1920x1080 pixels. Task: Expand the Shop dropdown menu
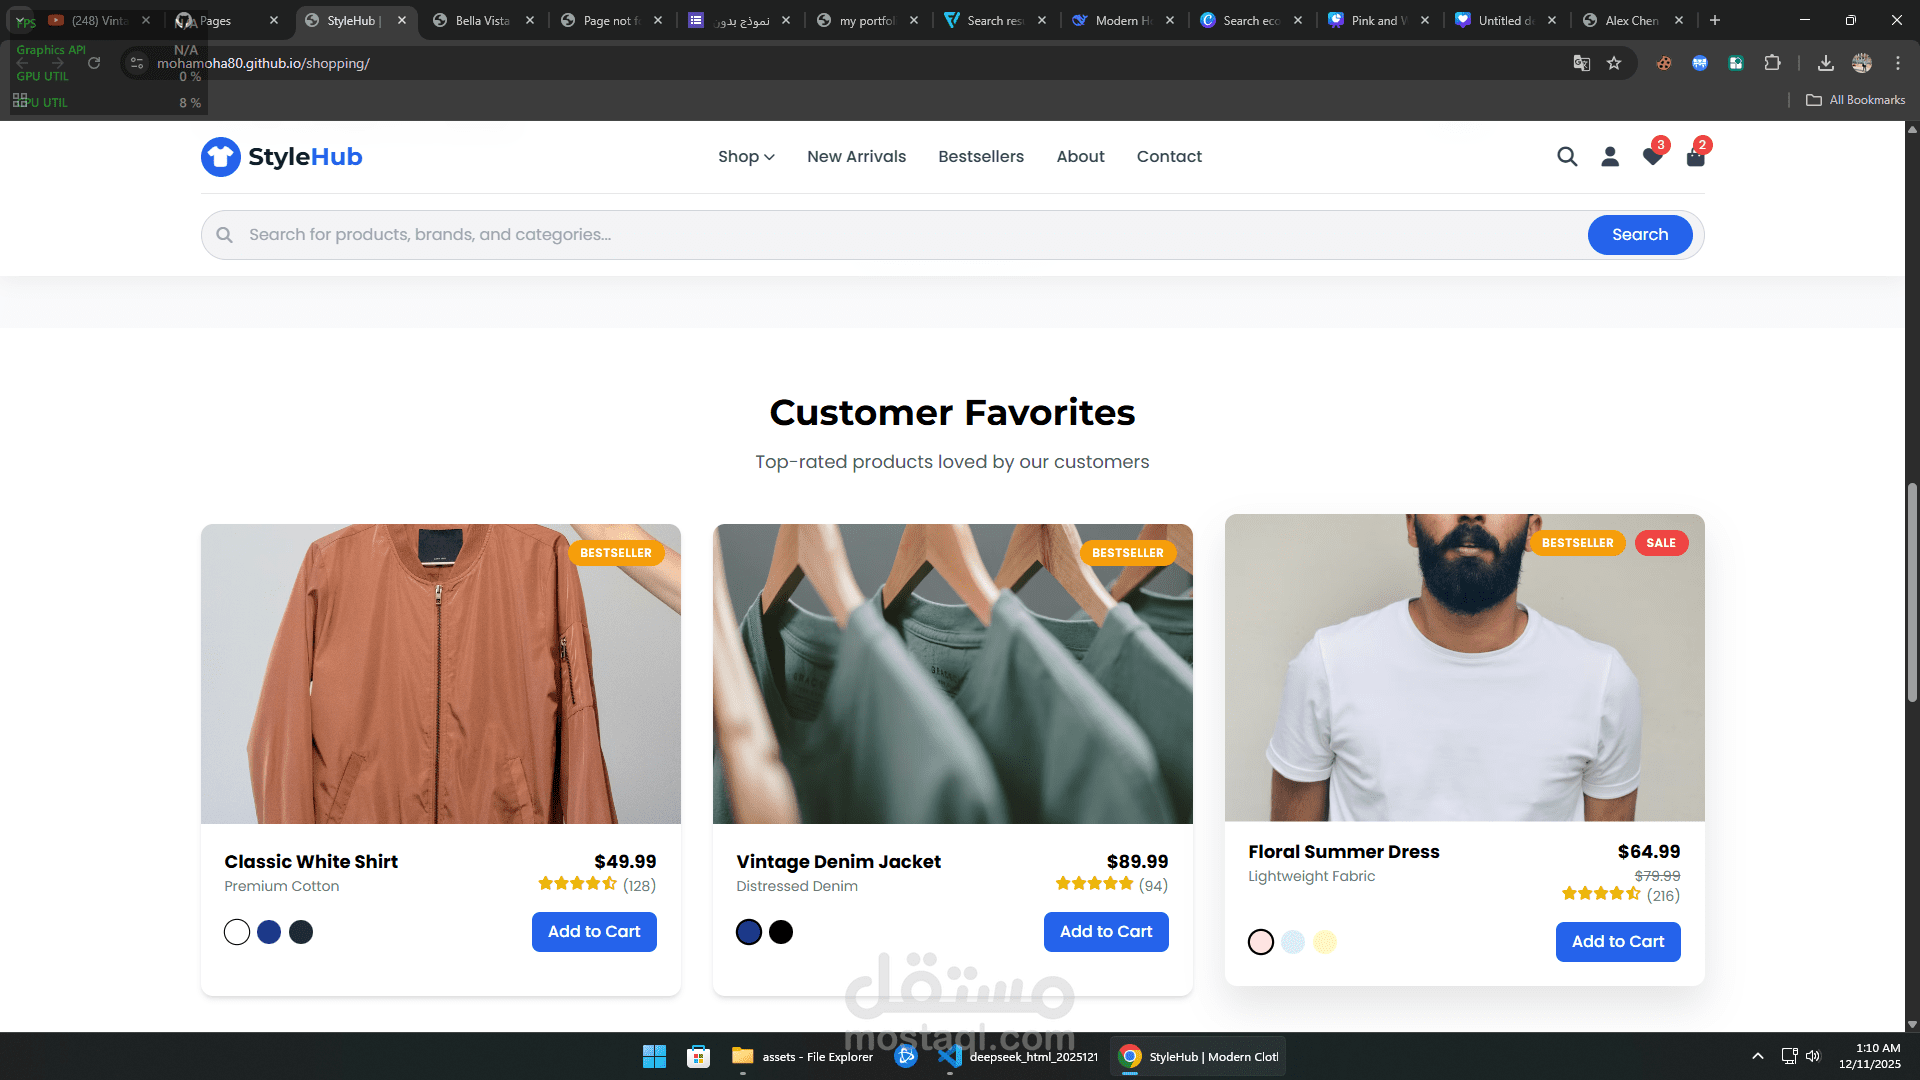(746, 157)
